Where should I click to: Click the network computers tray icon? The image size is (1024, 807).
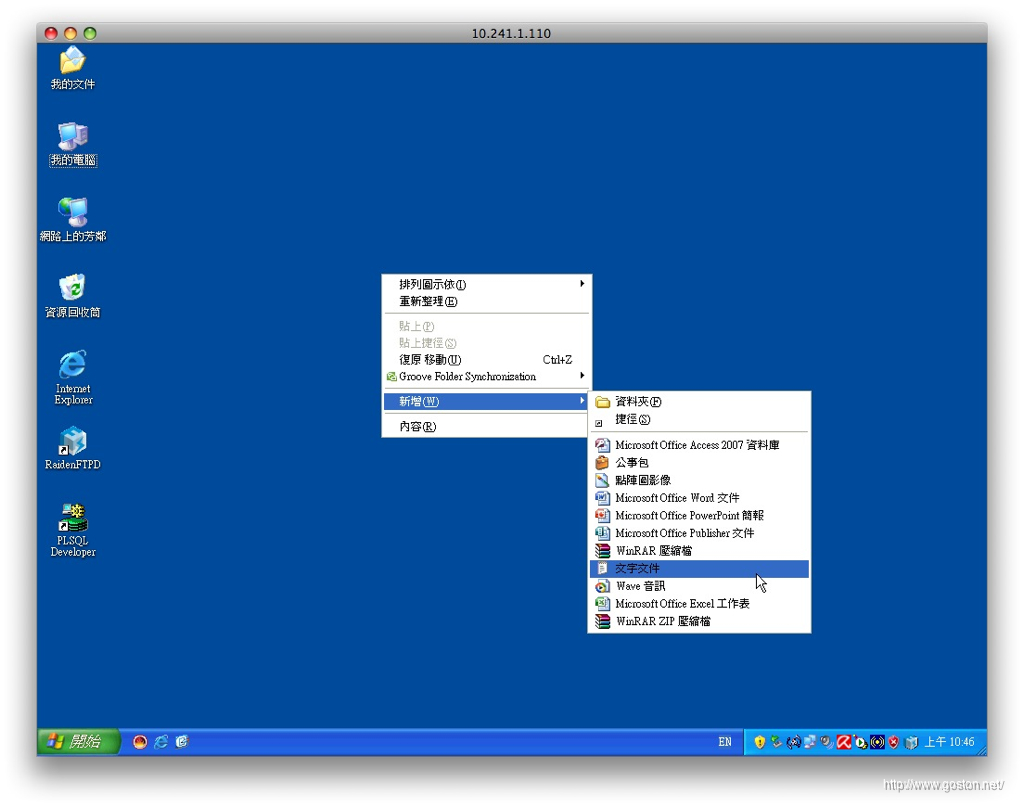810,742
